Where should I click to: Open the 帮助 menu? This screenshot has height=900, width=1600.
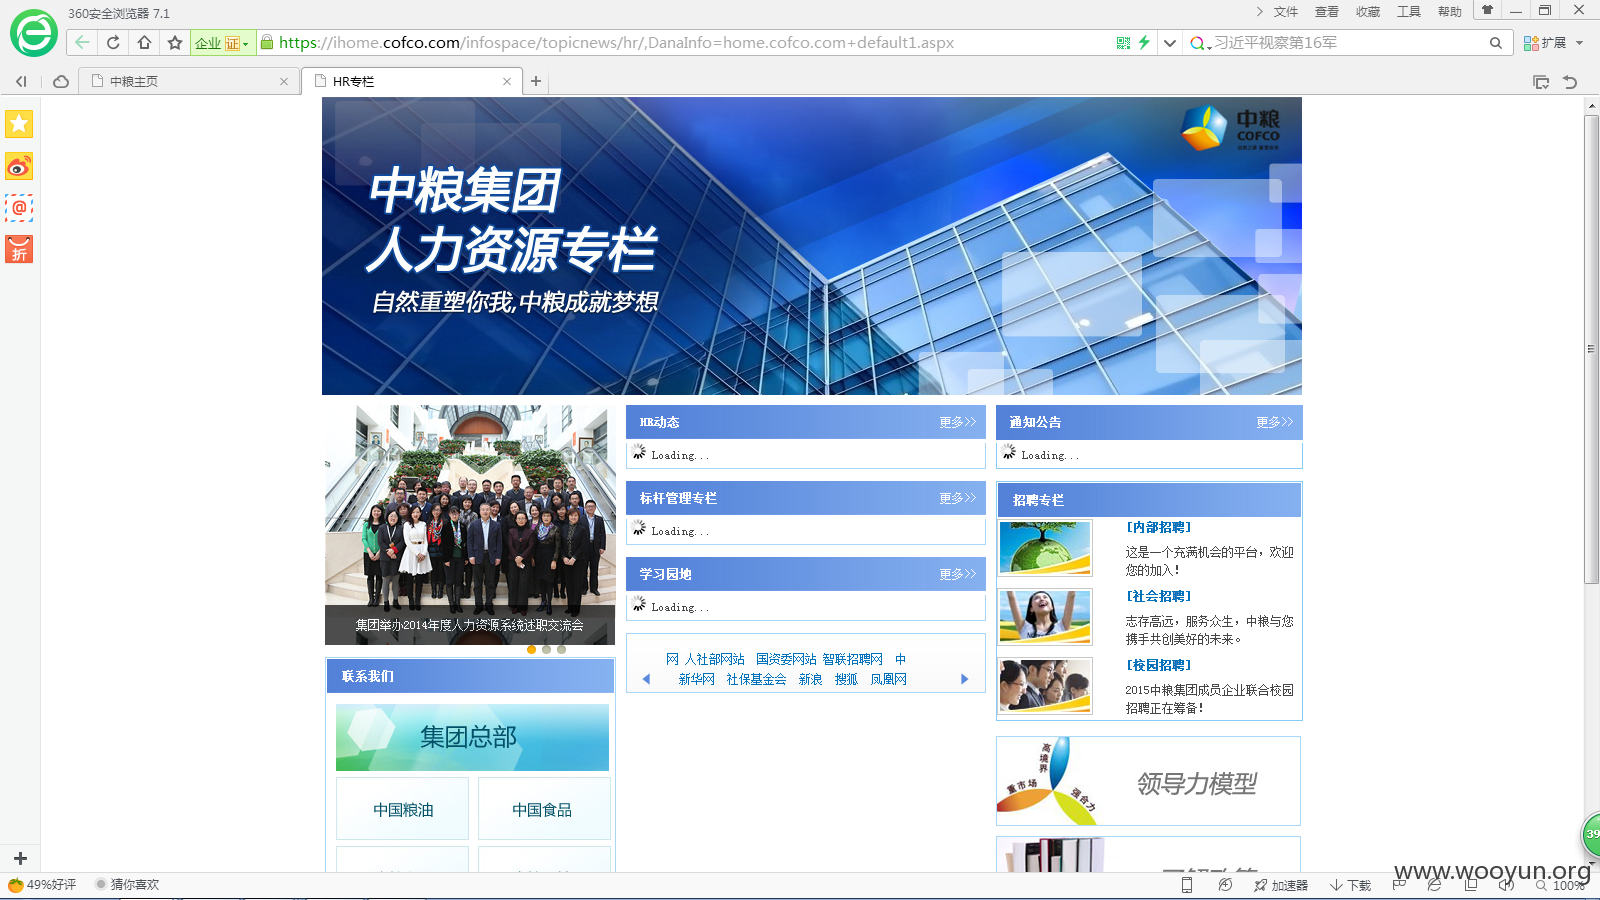coord(1450,12)
